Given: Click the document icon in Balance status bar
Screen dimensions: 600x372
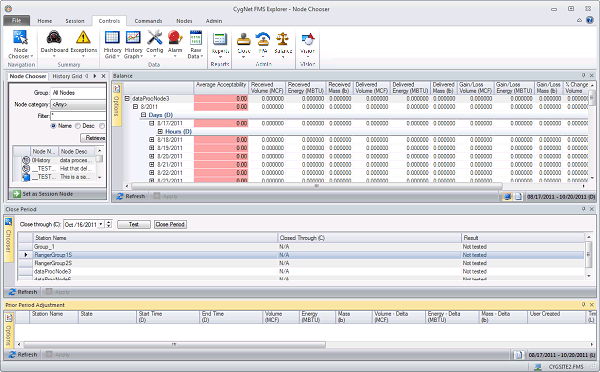Looking at the screenshot, I should [x=518, y=196].
